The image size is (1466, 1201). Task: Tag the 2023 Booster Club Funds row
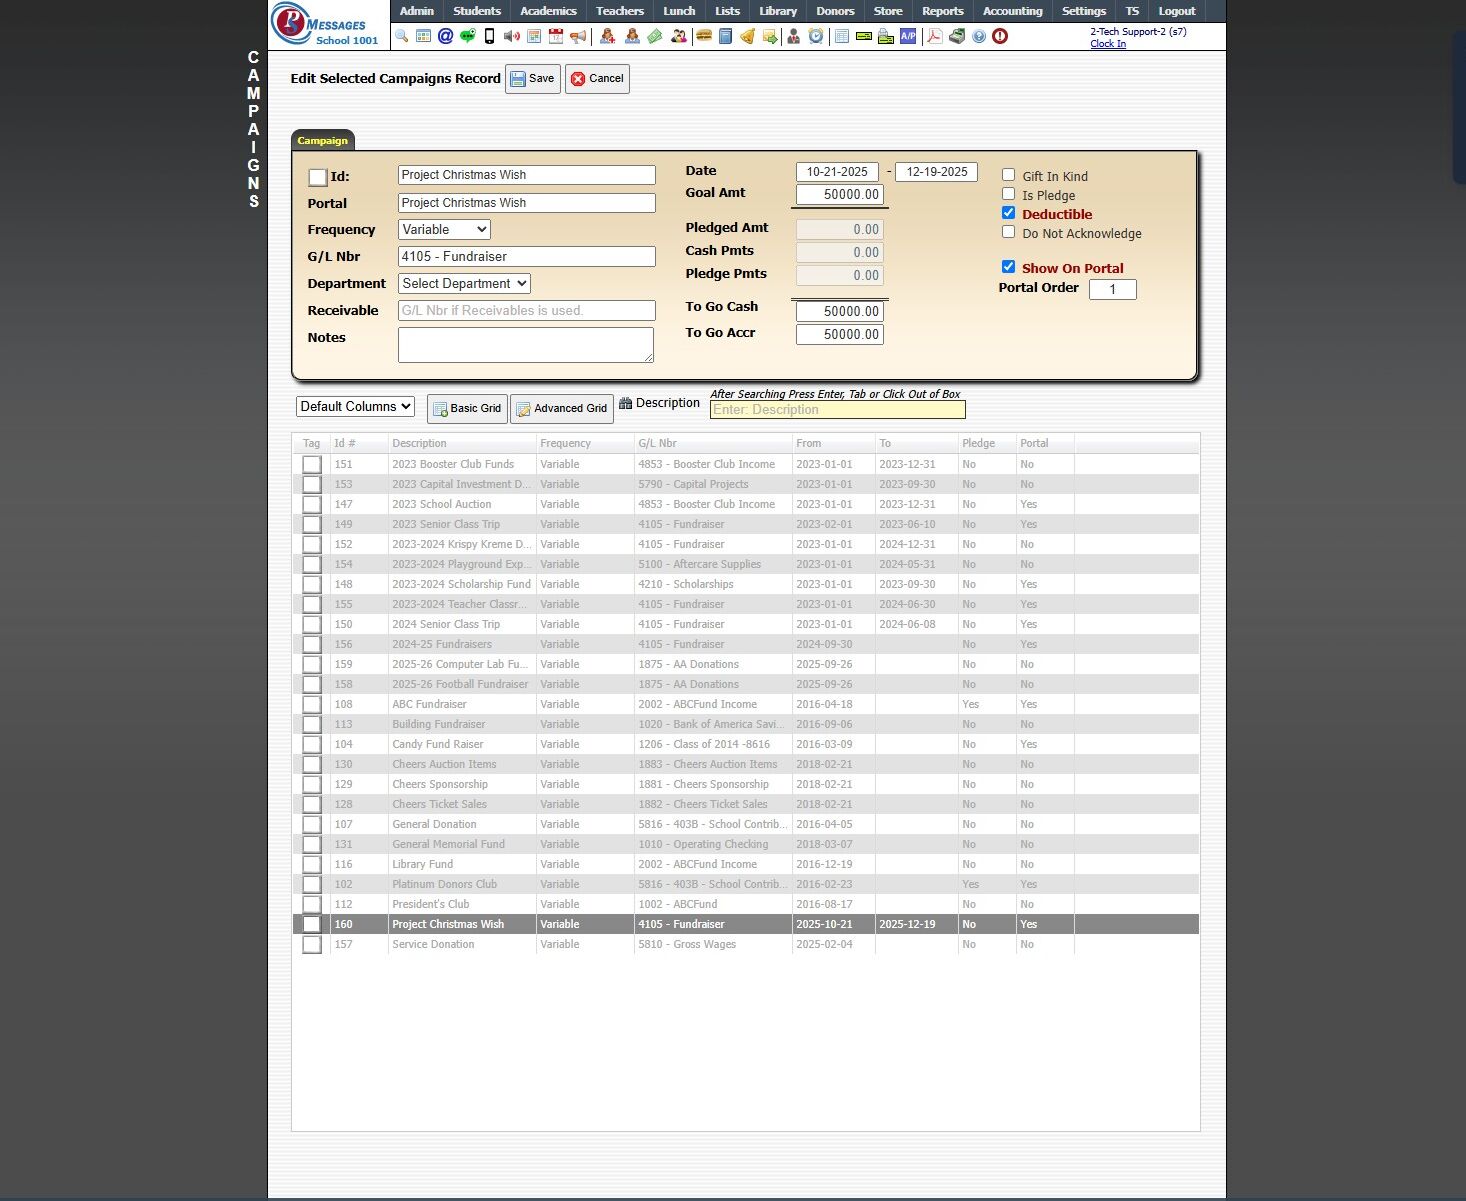[312, 464]
